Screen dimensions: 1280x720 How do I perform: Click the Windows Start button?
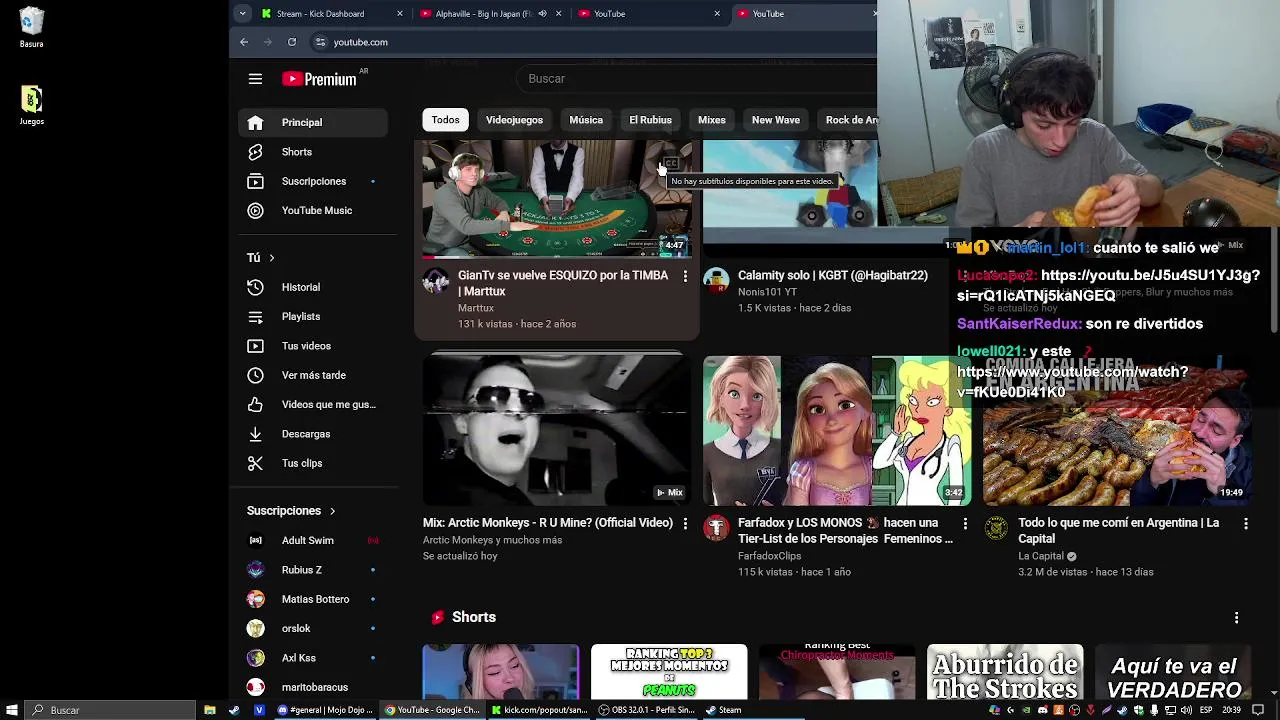click(x=11, y=710)
